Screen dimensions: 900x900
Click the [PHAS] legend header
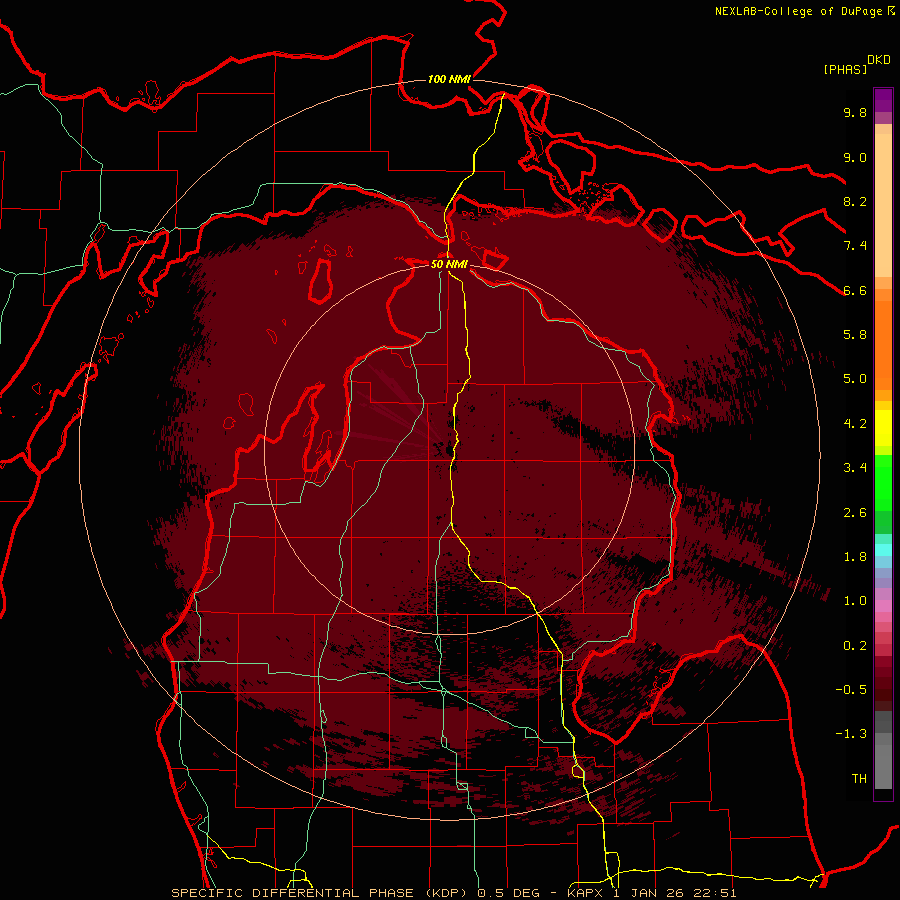845,69
